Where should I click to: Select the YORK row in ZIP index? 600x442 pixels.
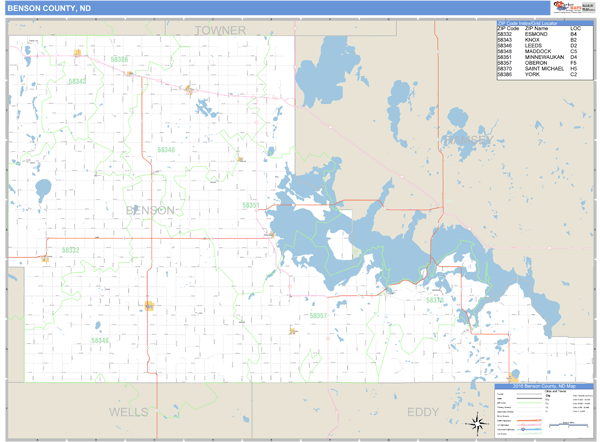pos(538,74)
